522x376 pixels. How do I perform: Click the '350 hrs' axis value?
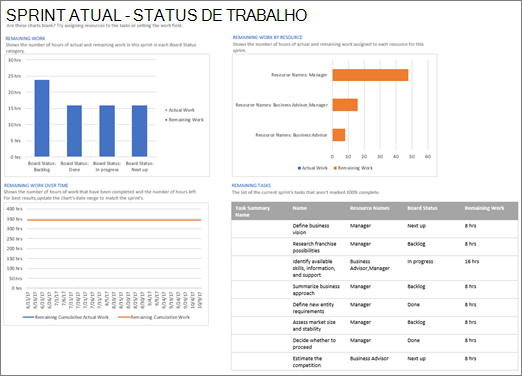[x=14, y=219]
